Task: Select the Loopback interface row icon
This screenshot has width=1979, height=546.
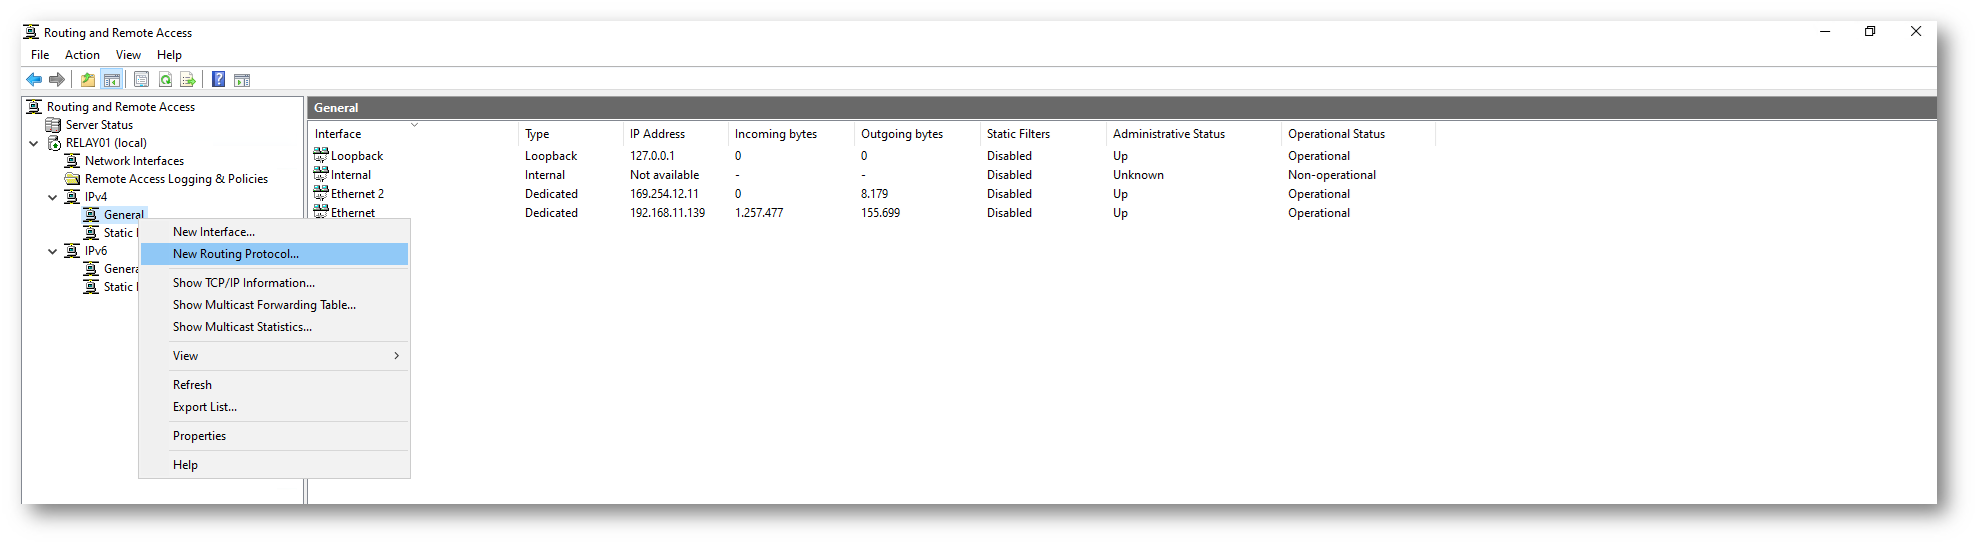Action: [321, 155]
